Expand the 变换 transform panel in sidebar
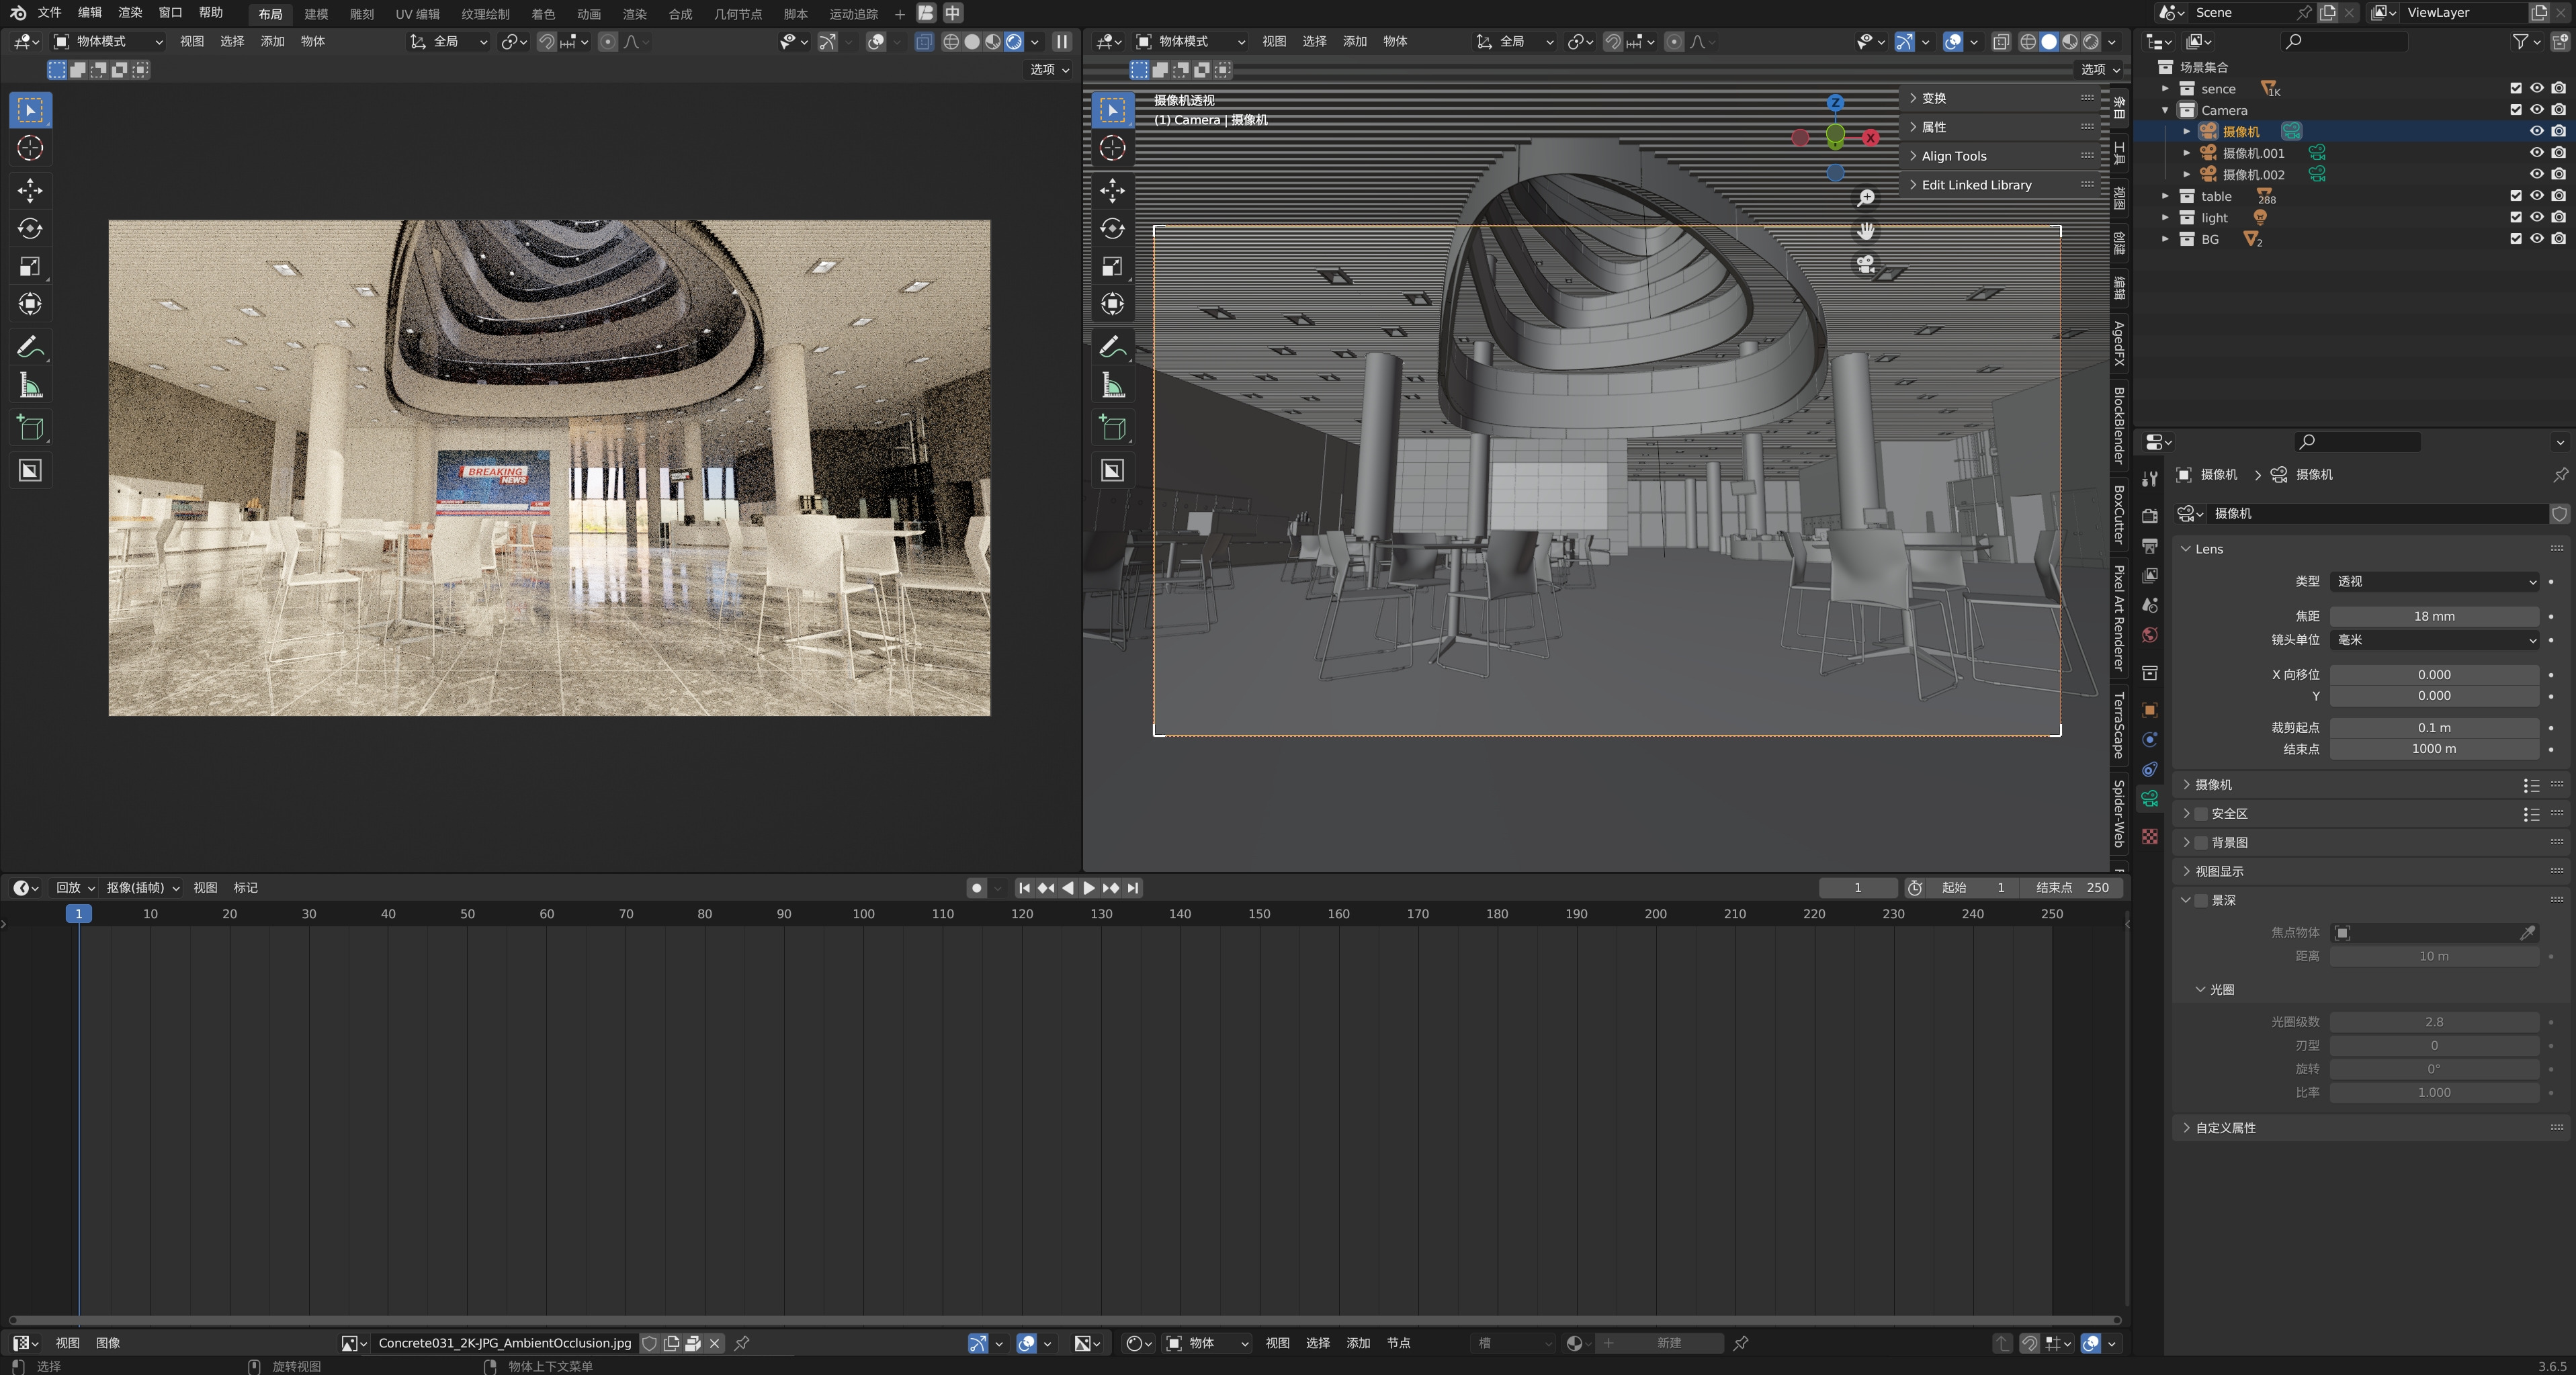2576x1375 pixels. pyautogui.click(x=1932, y=98)
